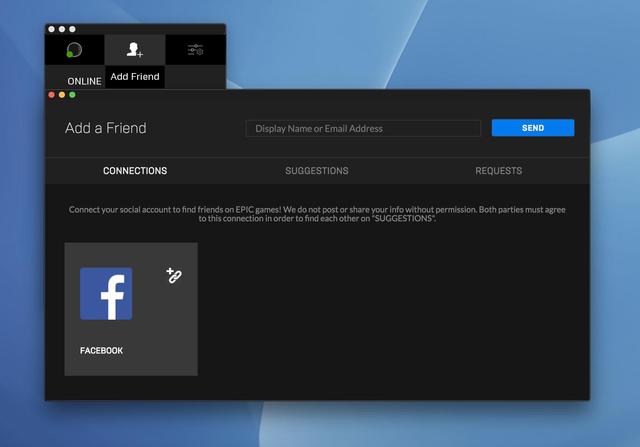Maximize the Add a Friend window with green button

point(72,95)
